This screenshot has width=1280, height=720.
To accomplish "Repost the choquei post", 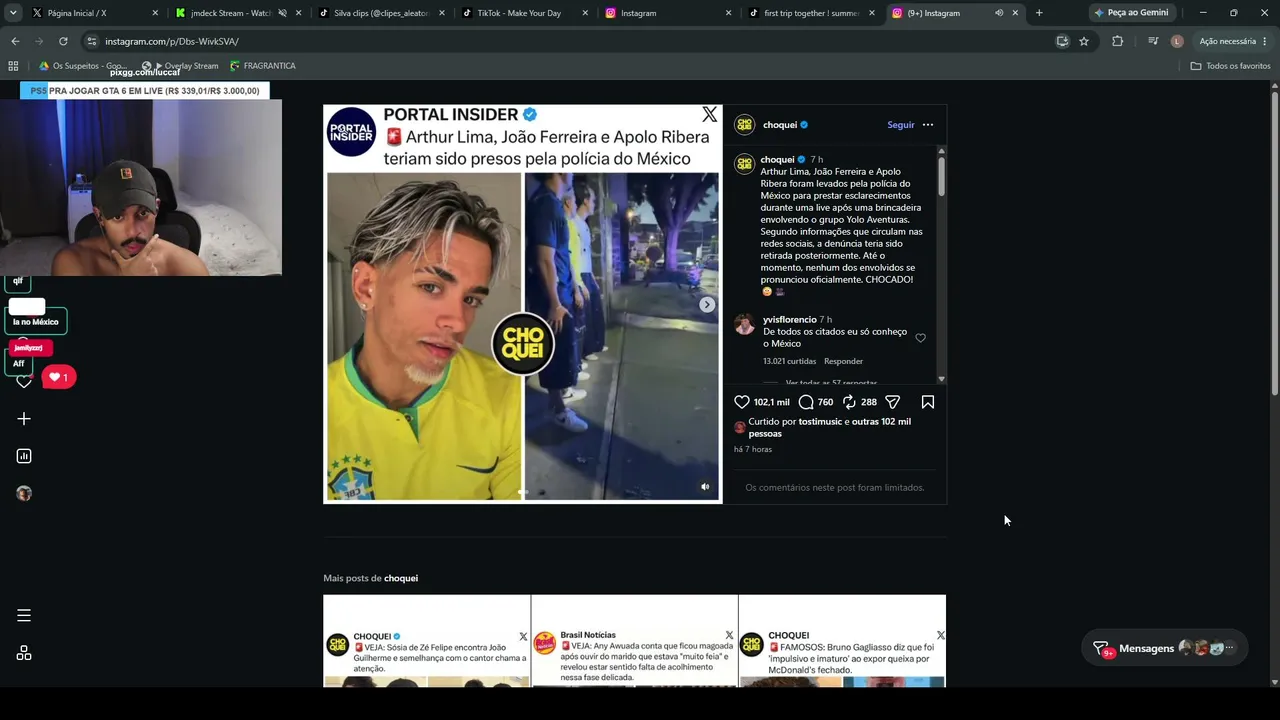I will [849, 402].
